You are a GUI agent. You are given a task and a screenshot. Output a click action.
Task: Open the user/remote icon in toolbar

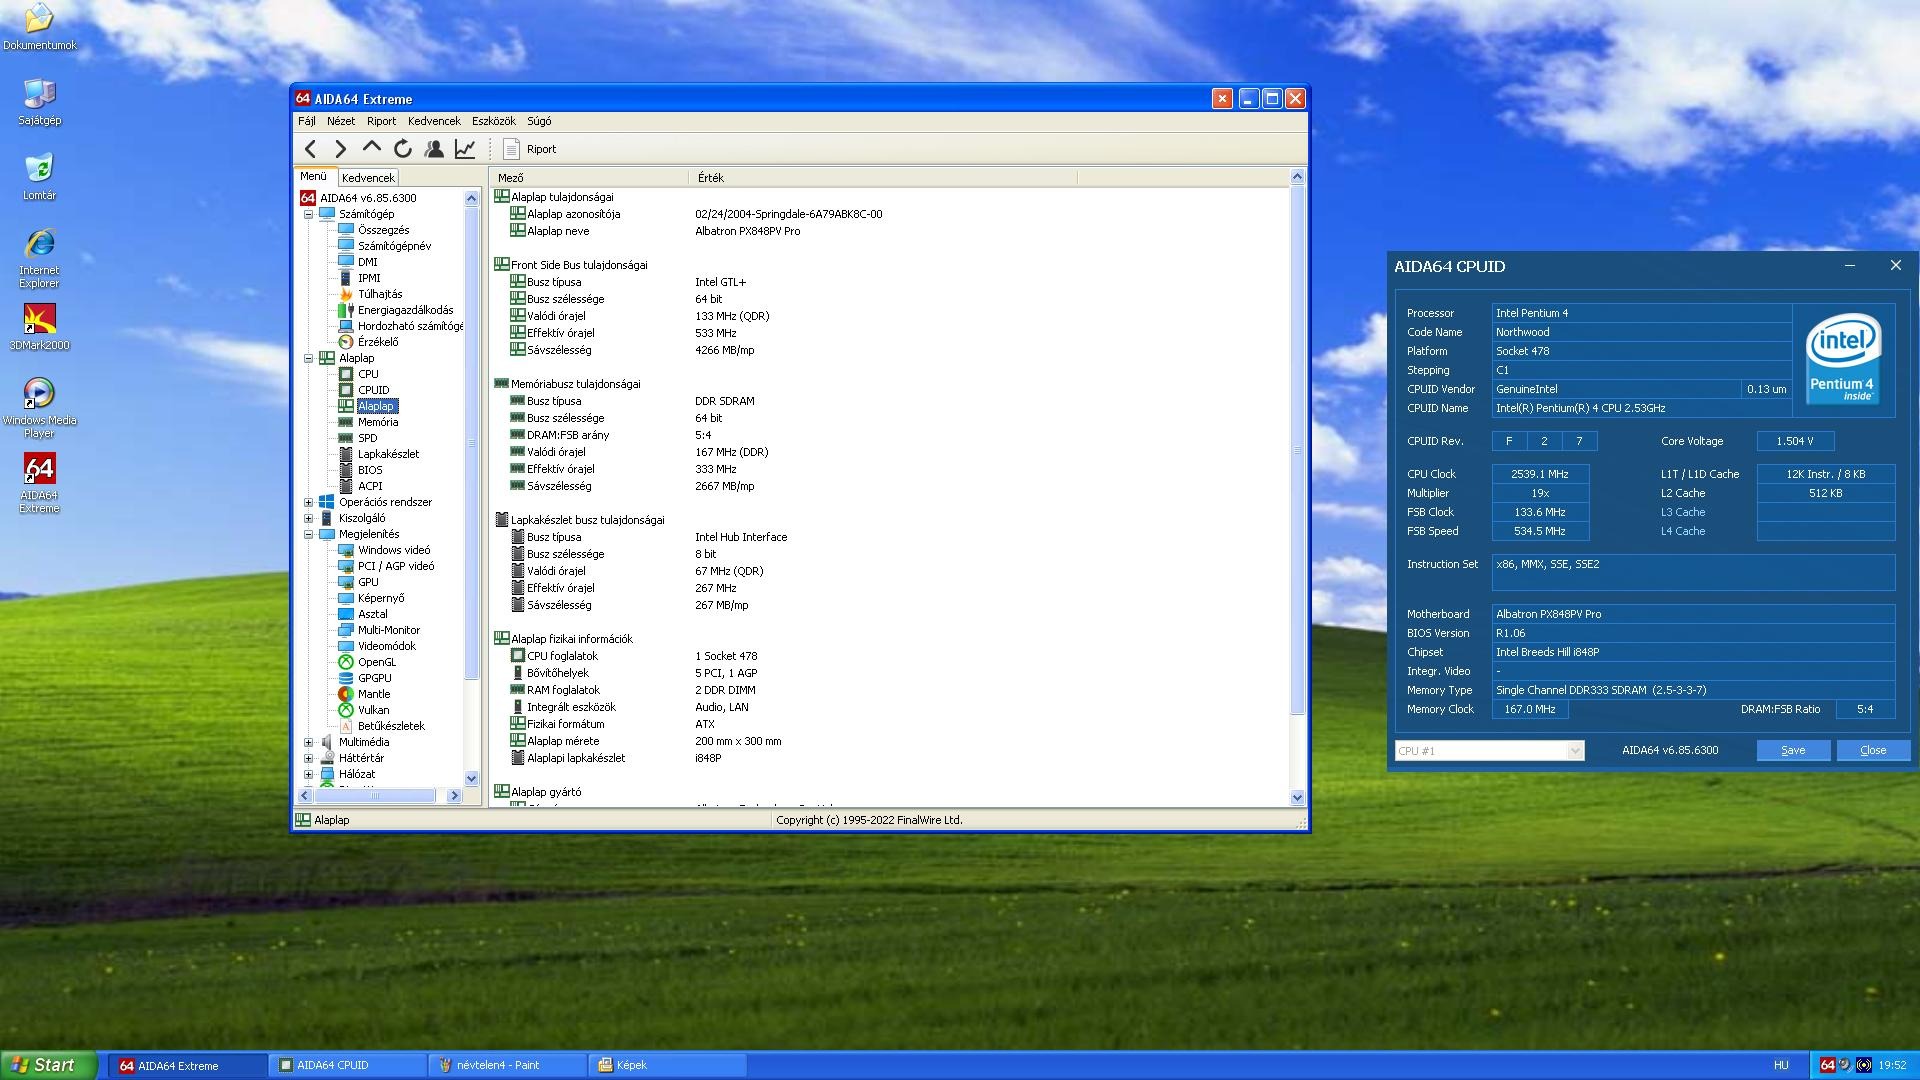tap(434, 149)
